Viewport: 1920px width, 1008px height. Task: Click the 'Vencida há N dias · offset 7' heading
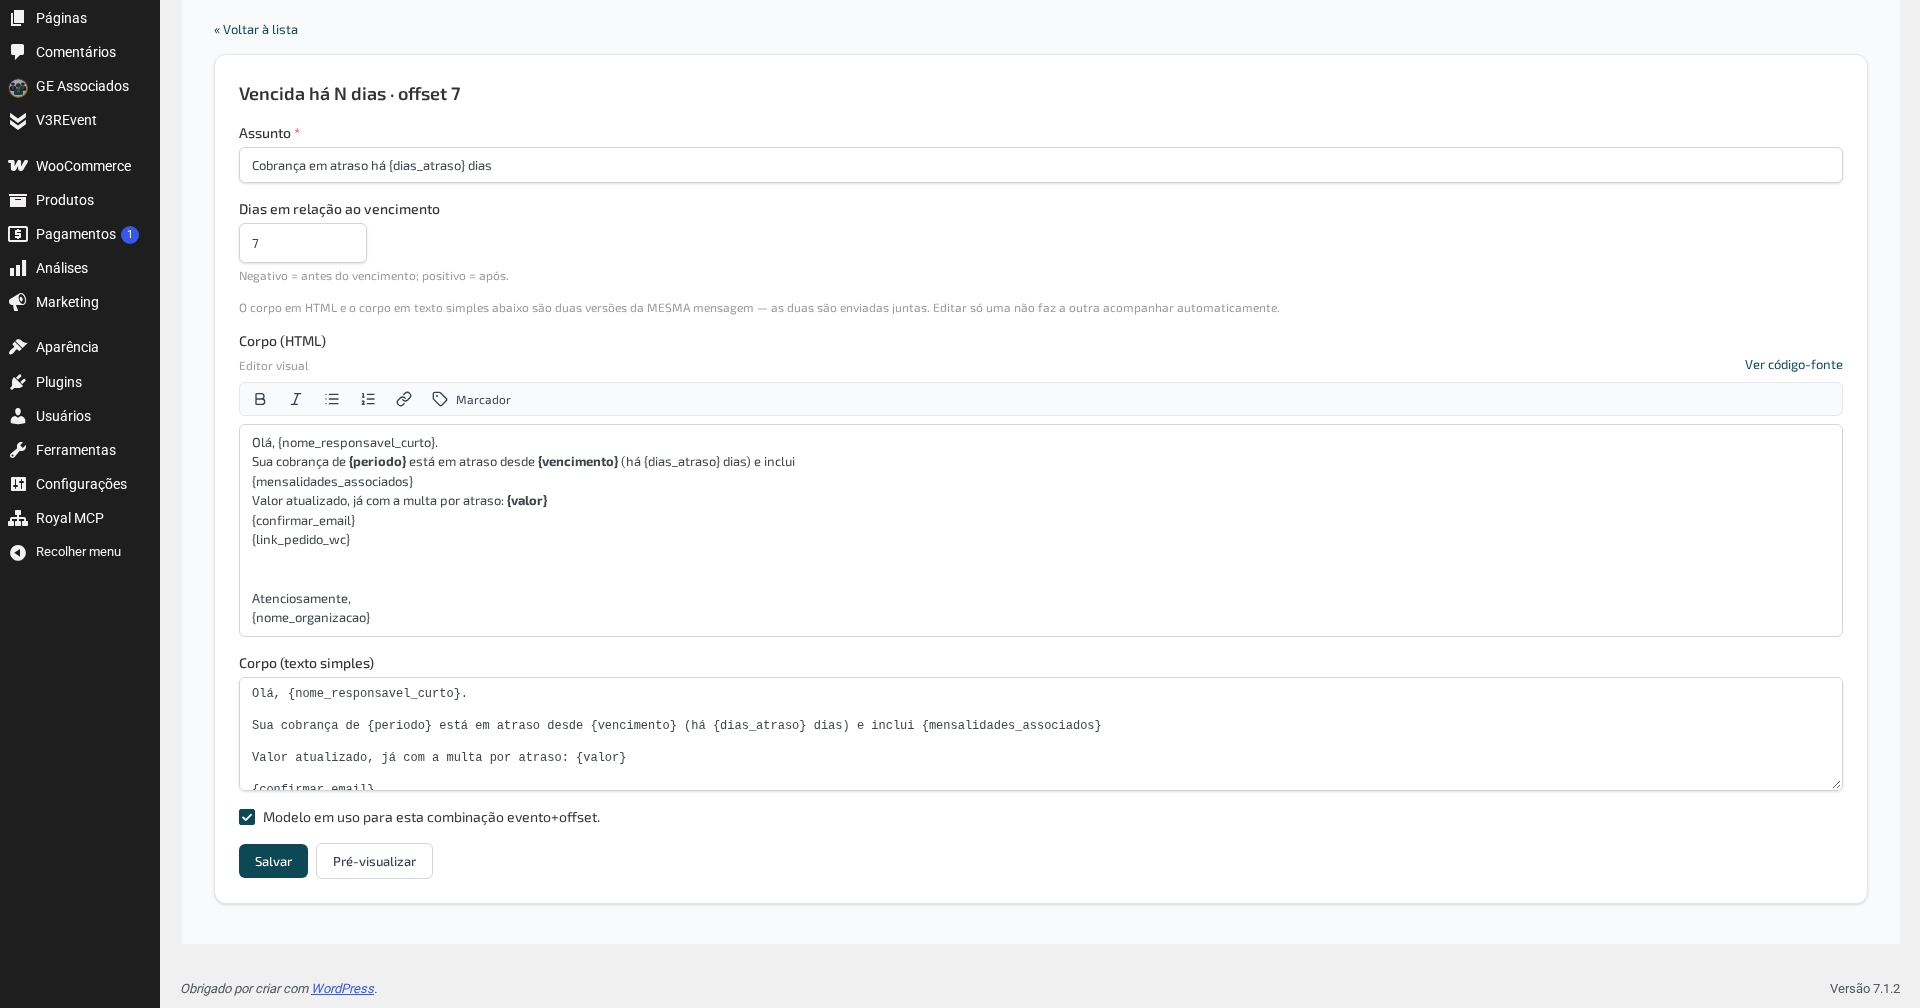[350, 94]
